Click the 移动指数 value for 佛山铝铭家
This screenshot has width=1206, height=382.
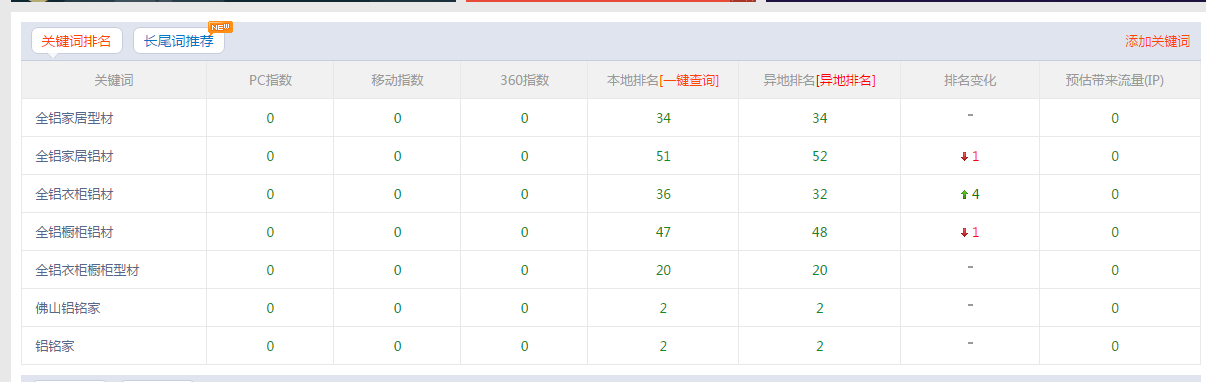pyautogui.click(x=397, y=308)
